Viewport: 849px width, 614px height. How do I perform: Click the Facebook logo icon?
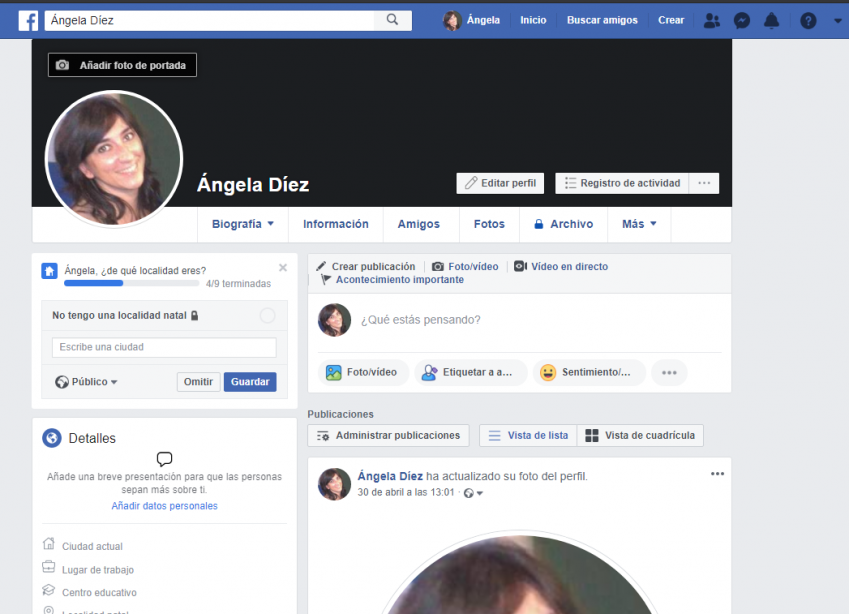[28, 20]
